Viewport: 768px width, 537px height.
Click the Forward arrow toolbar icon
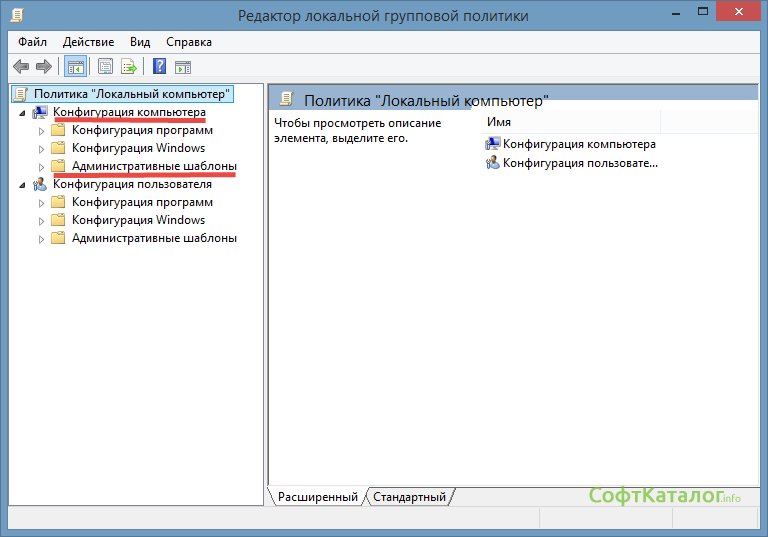click(43, 67)
